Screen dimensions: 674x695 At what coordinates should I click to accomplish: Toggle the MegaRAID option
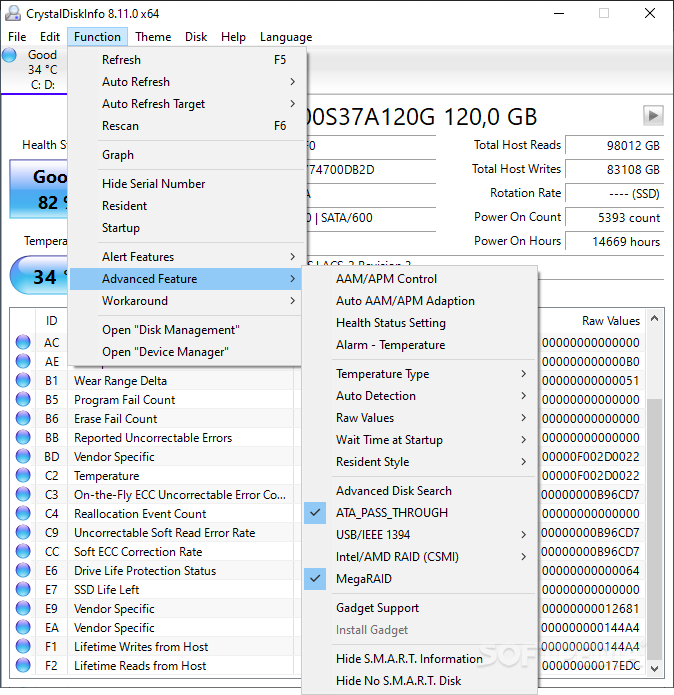point(420,579)
